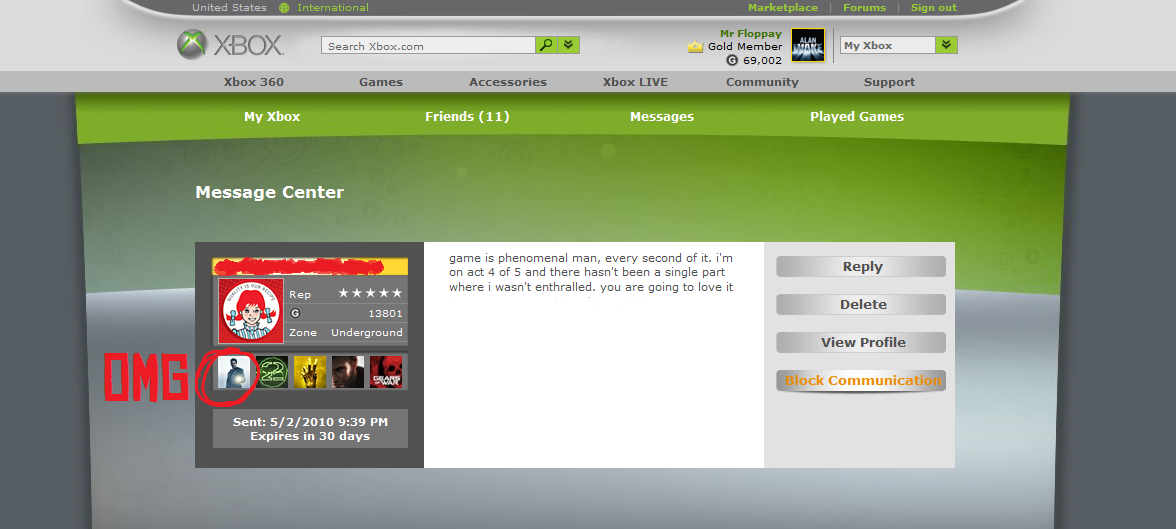Open the Accessories menu

click(x=508, y=82)
